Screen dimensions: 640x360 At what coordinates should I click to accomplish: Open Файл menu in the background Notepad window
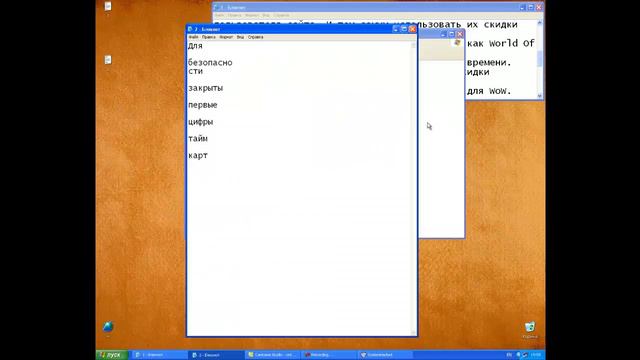click(x=220, y=15)
